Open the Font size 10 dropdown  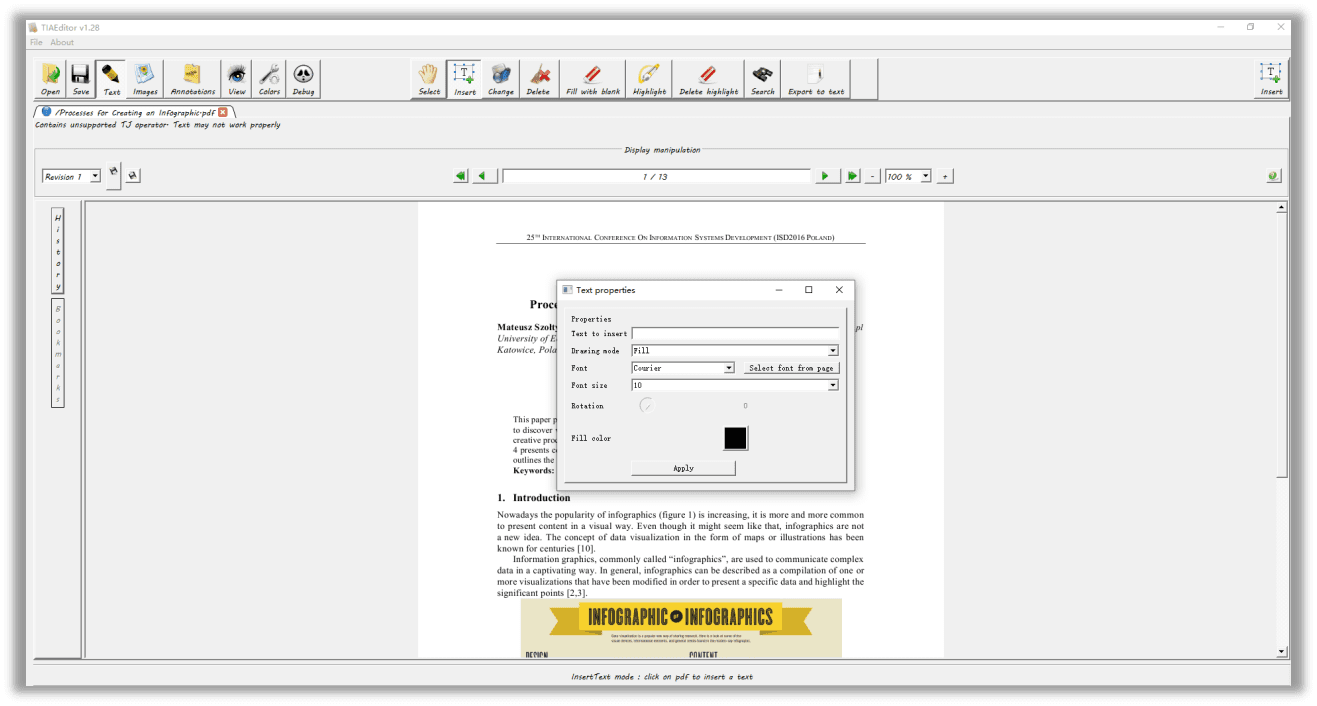[x=735, y=385]
